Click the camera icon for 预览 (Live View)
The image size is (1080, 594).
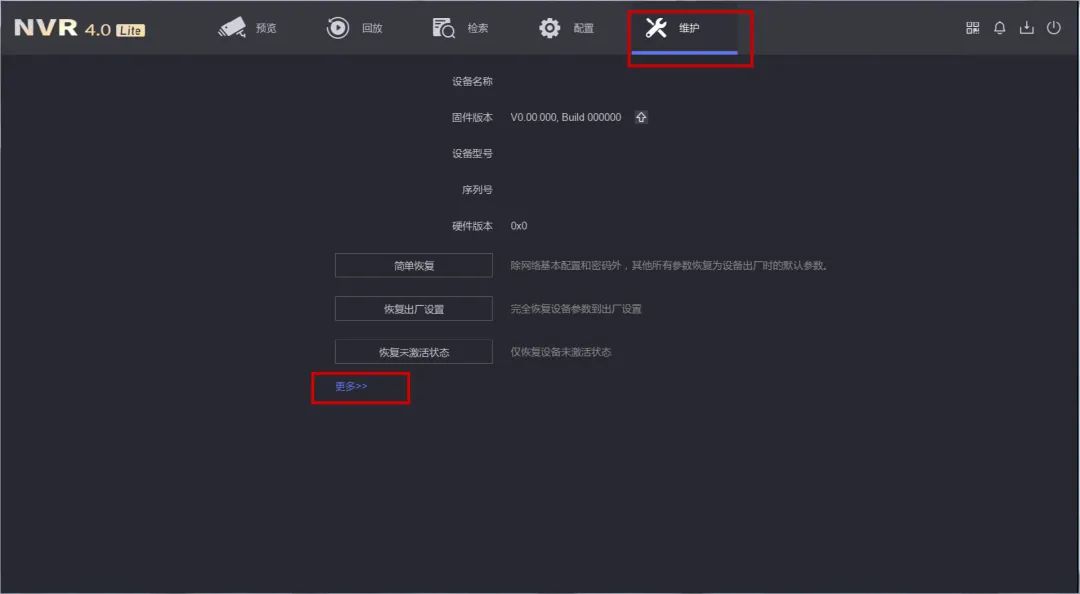pyautogui.click(x=232, y=28)
